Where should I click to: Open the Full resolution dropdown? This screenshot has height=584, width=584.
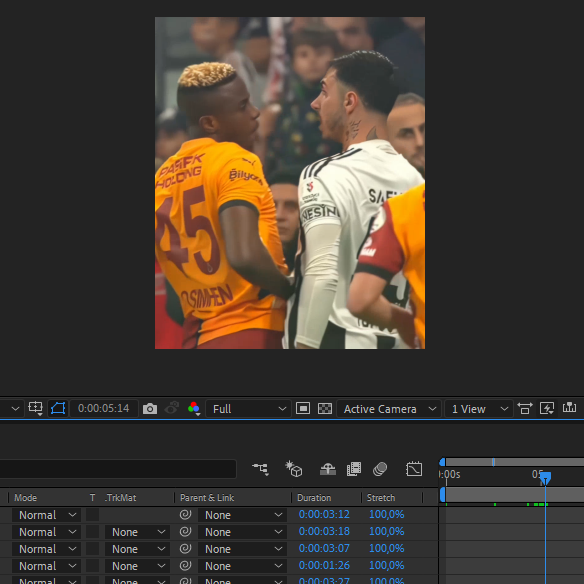coord(248,409)
